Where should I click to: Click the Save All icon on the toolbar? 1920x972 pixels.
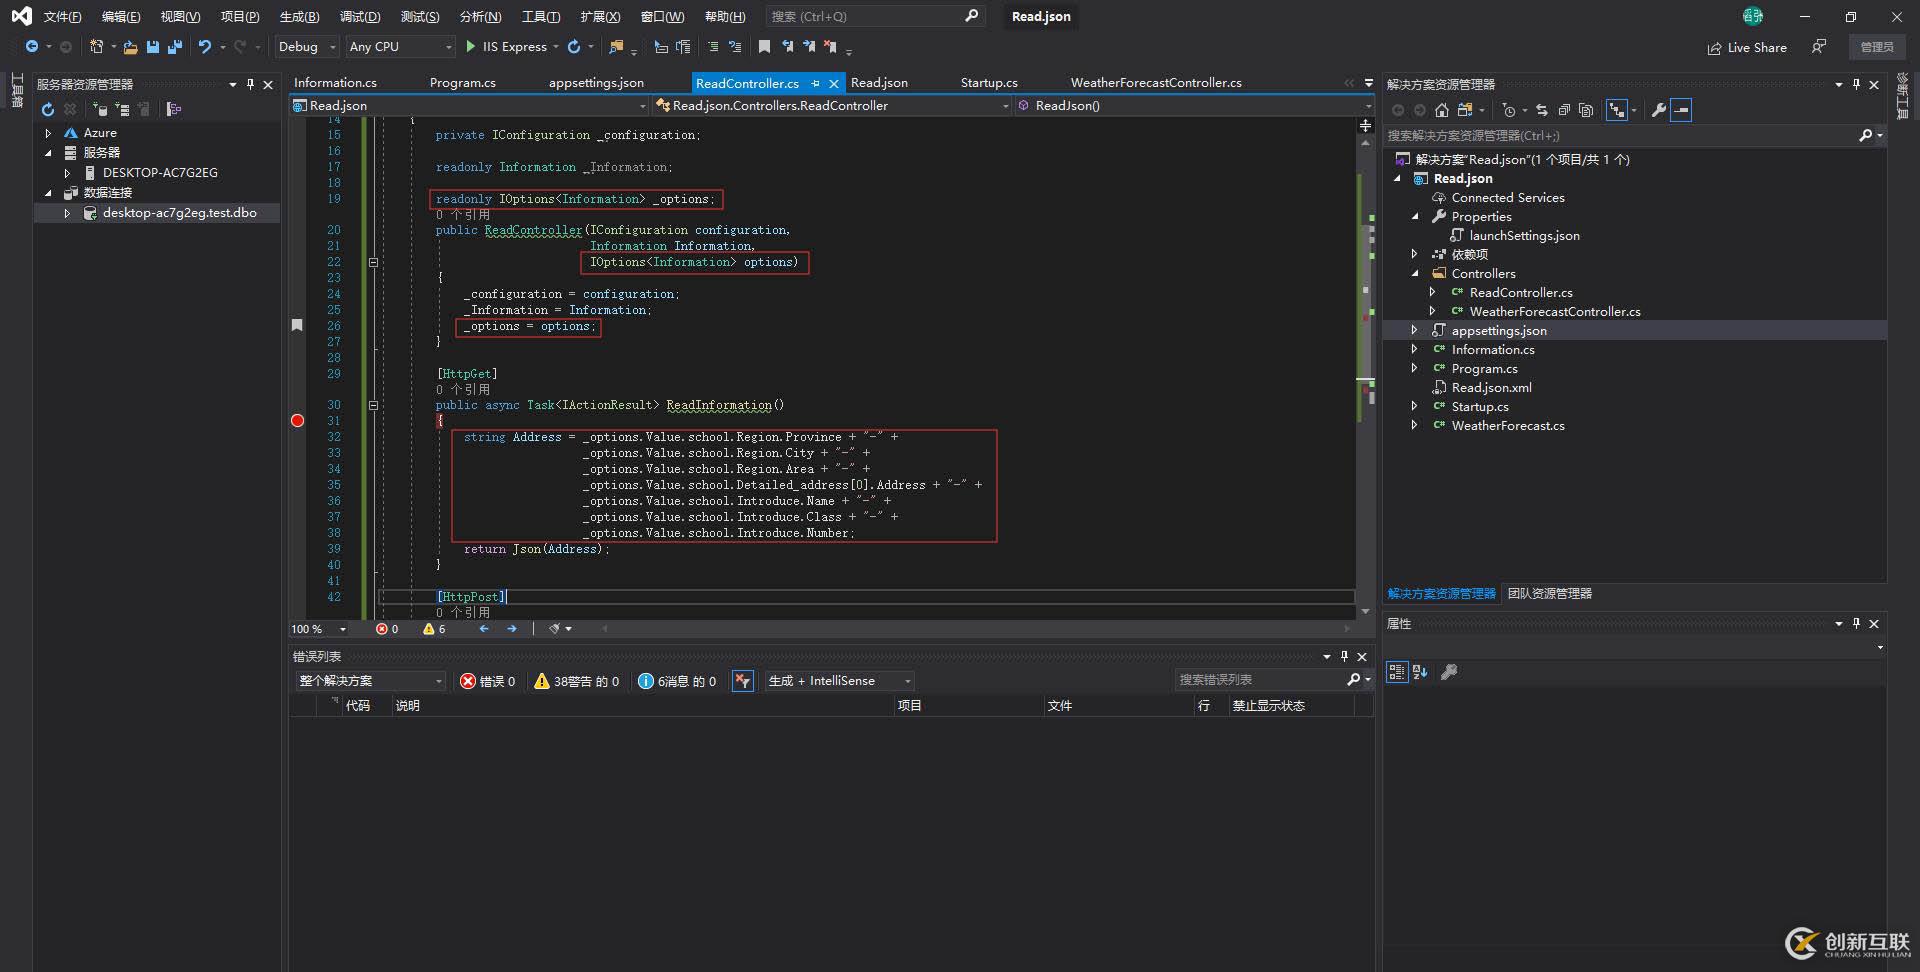(x=173, y=47)
